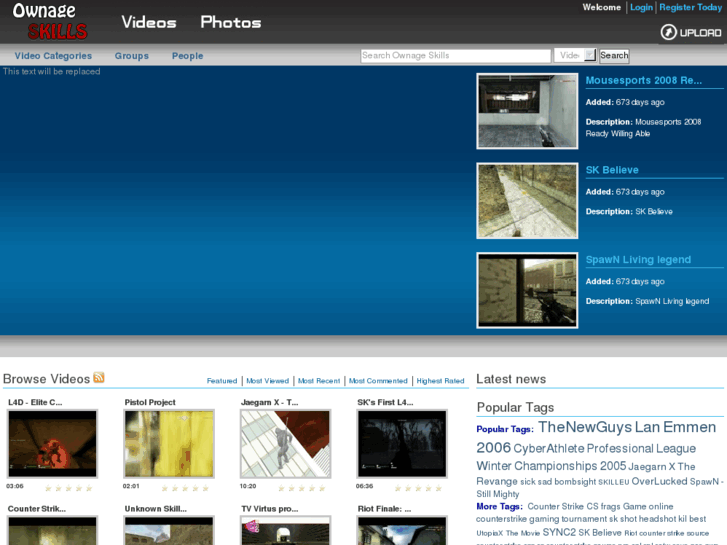The height and width of the screenshot is (545, 727).
Task: Open the Mousesports 2008 featured thumbnail
Action: pyautogui.click(x=527, y=111)
